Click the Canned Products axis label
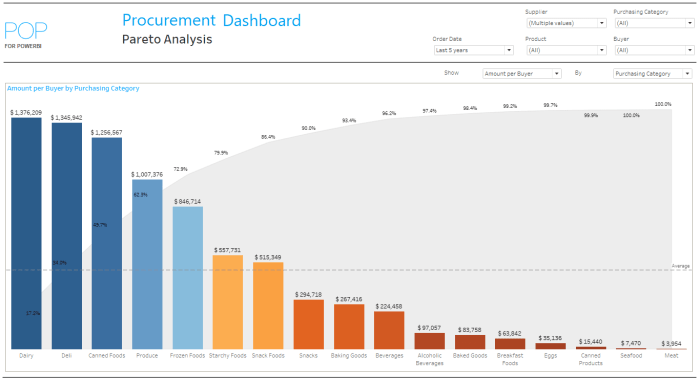 tap(591, 359)
